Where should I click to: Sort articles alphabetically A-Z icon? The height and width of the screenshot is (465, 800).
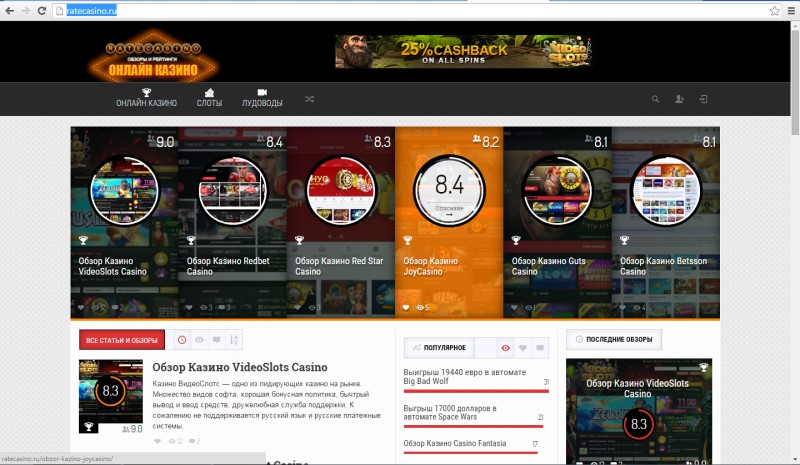coord(234,340)
